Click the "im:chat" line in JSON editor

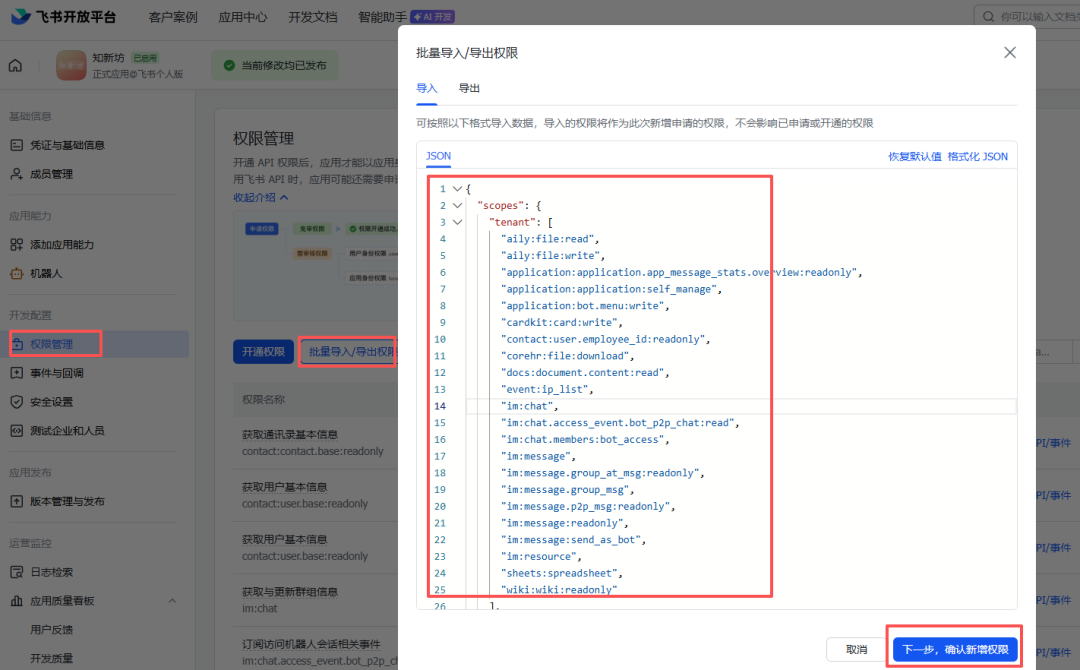(x=529, y=406)
